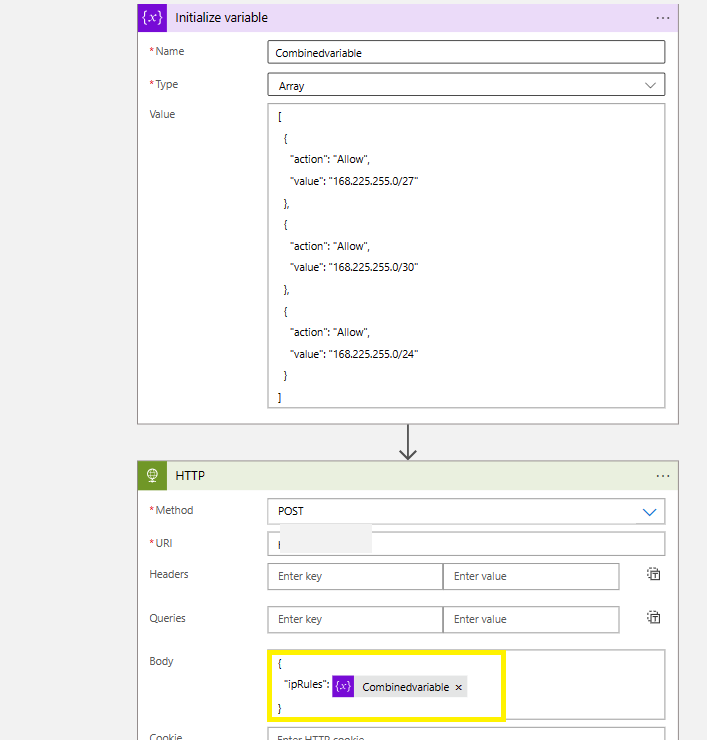This screenshot has height=741, width=707.
Task: Click the Body label
Action: click(161, 661)
